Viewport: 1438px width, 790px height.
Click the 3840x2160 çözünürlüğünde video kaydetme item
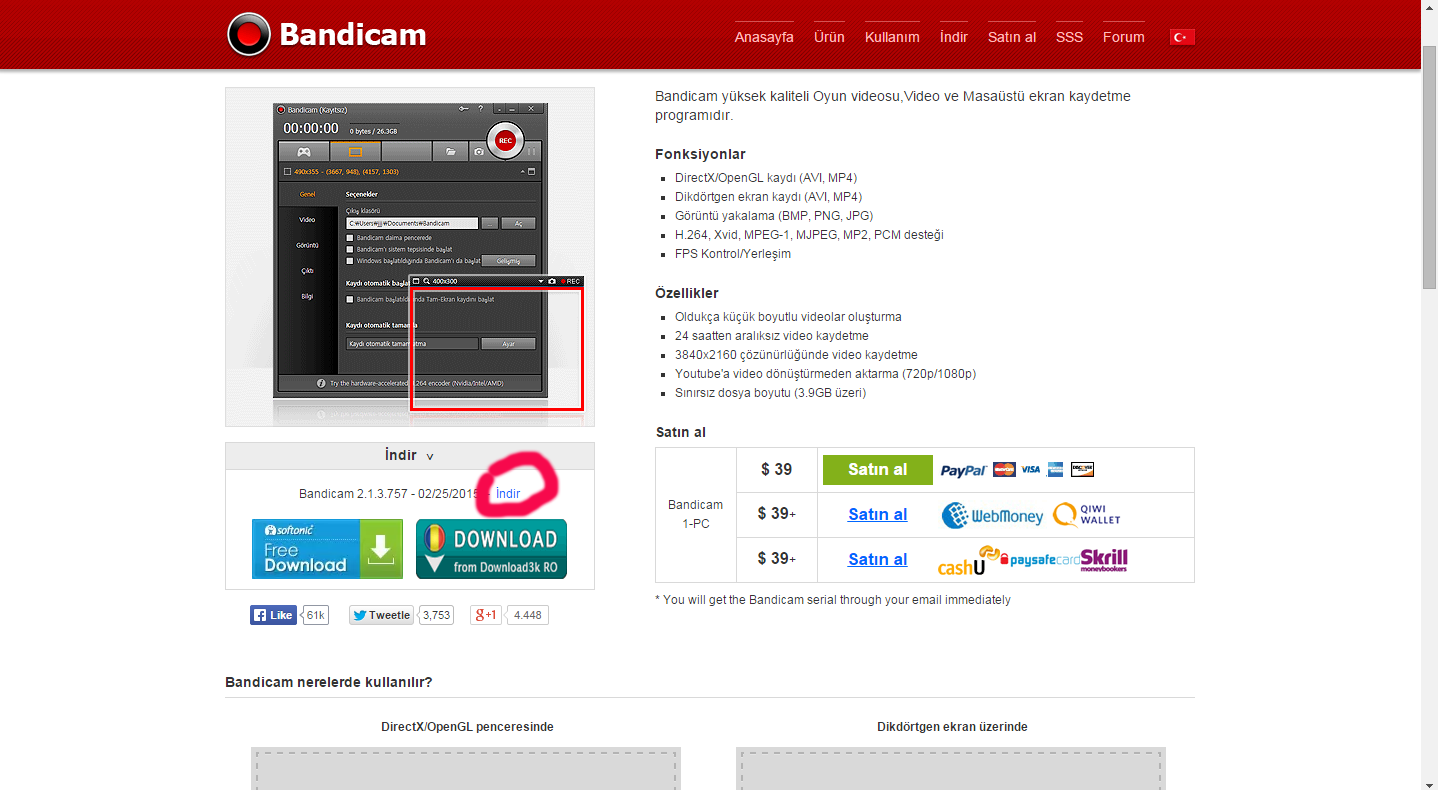point(796,355)
